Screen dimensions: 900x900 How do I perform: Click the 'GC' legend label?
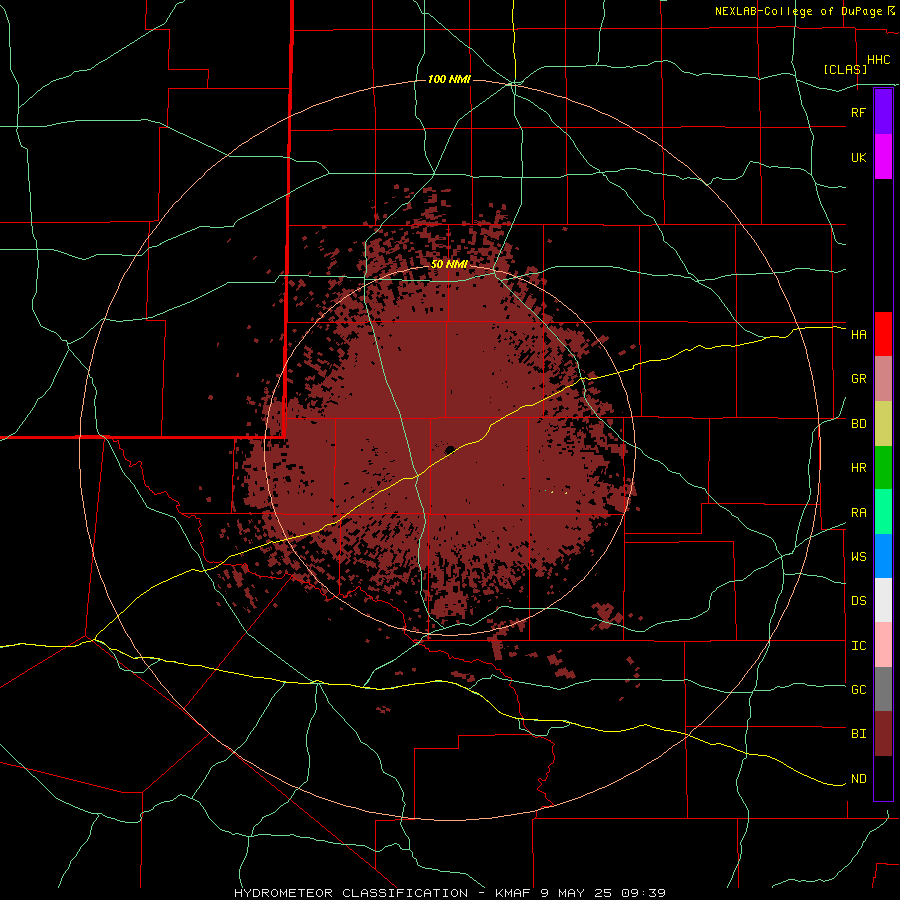[858, 690]
